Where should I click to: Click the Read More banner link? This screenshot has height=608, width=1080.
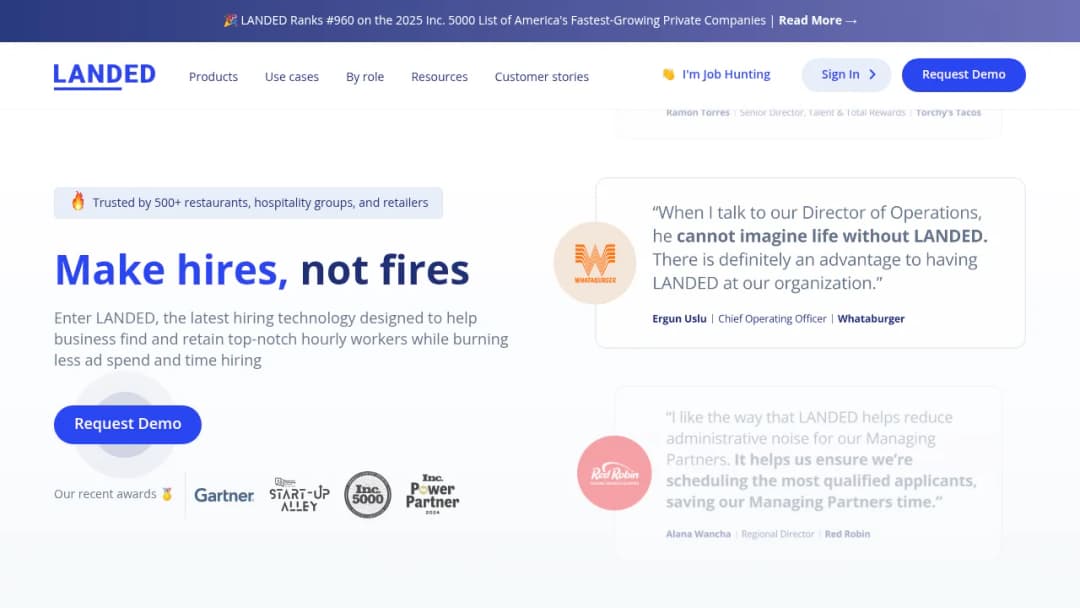pos(818,21)
